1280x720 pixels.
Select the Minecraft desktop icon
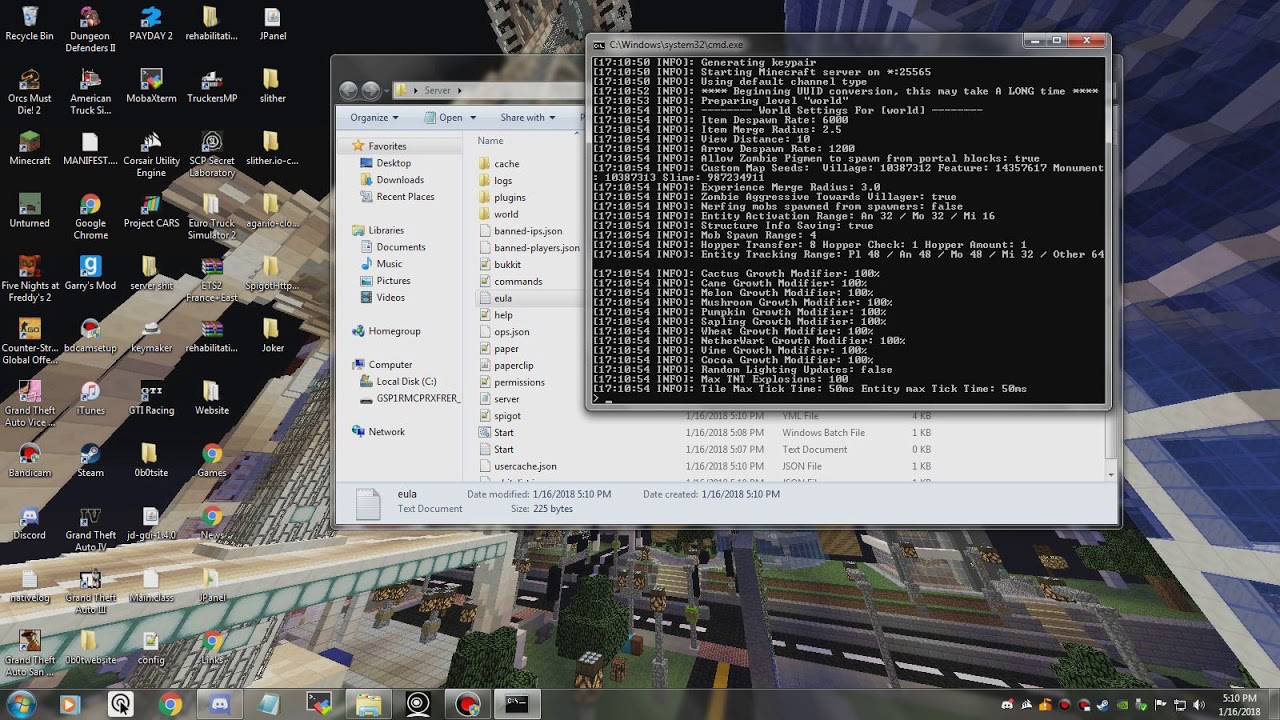click(29, 148)
